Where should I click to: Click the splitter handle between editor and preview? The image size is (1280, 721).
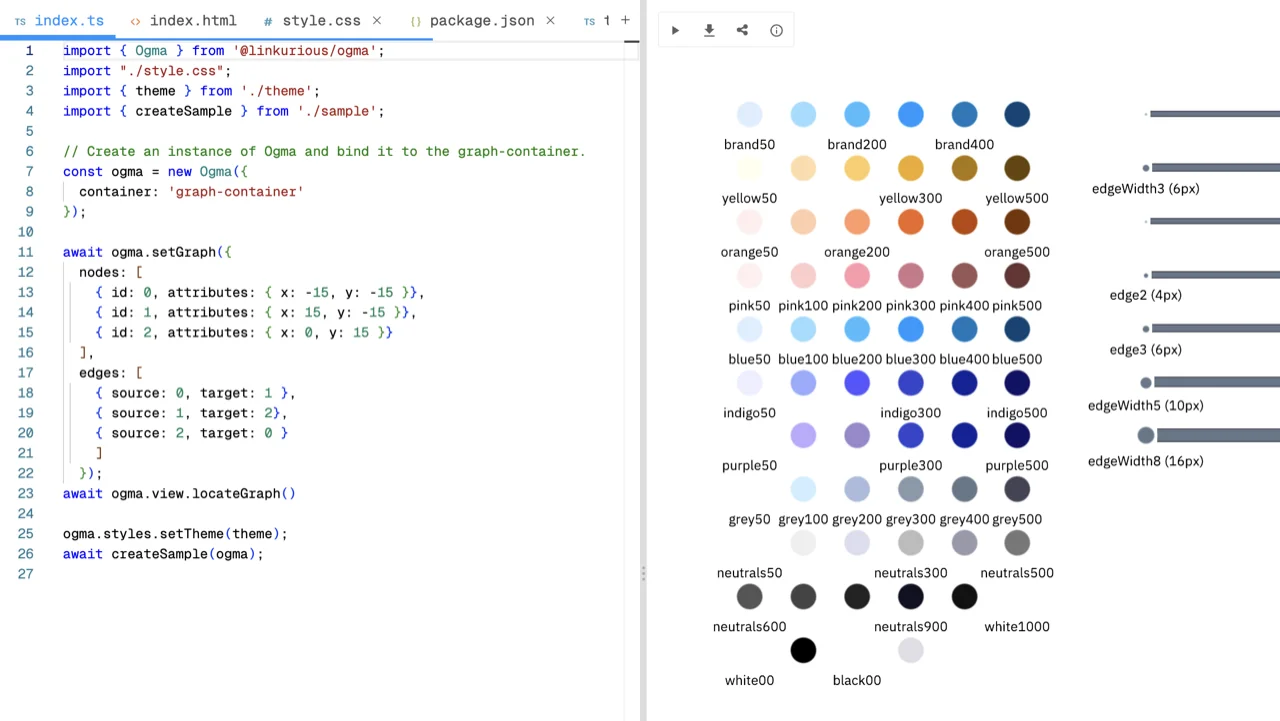pyautogui.click(x=643, y=573)
